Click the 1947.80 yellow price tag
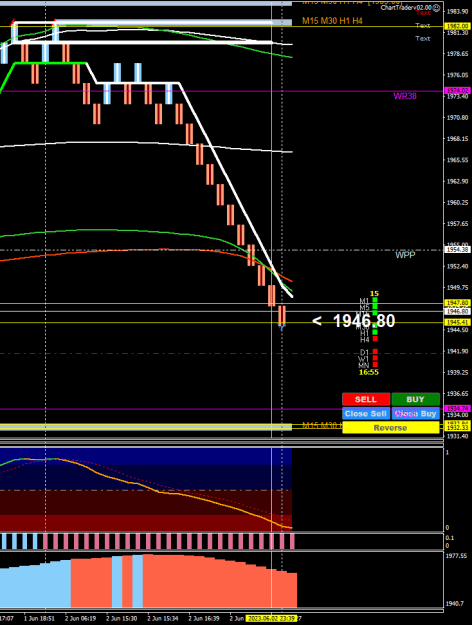Viewport: 472px width, 625px height. point(458,303)
